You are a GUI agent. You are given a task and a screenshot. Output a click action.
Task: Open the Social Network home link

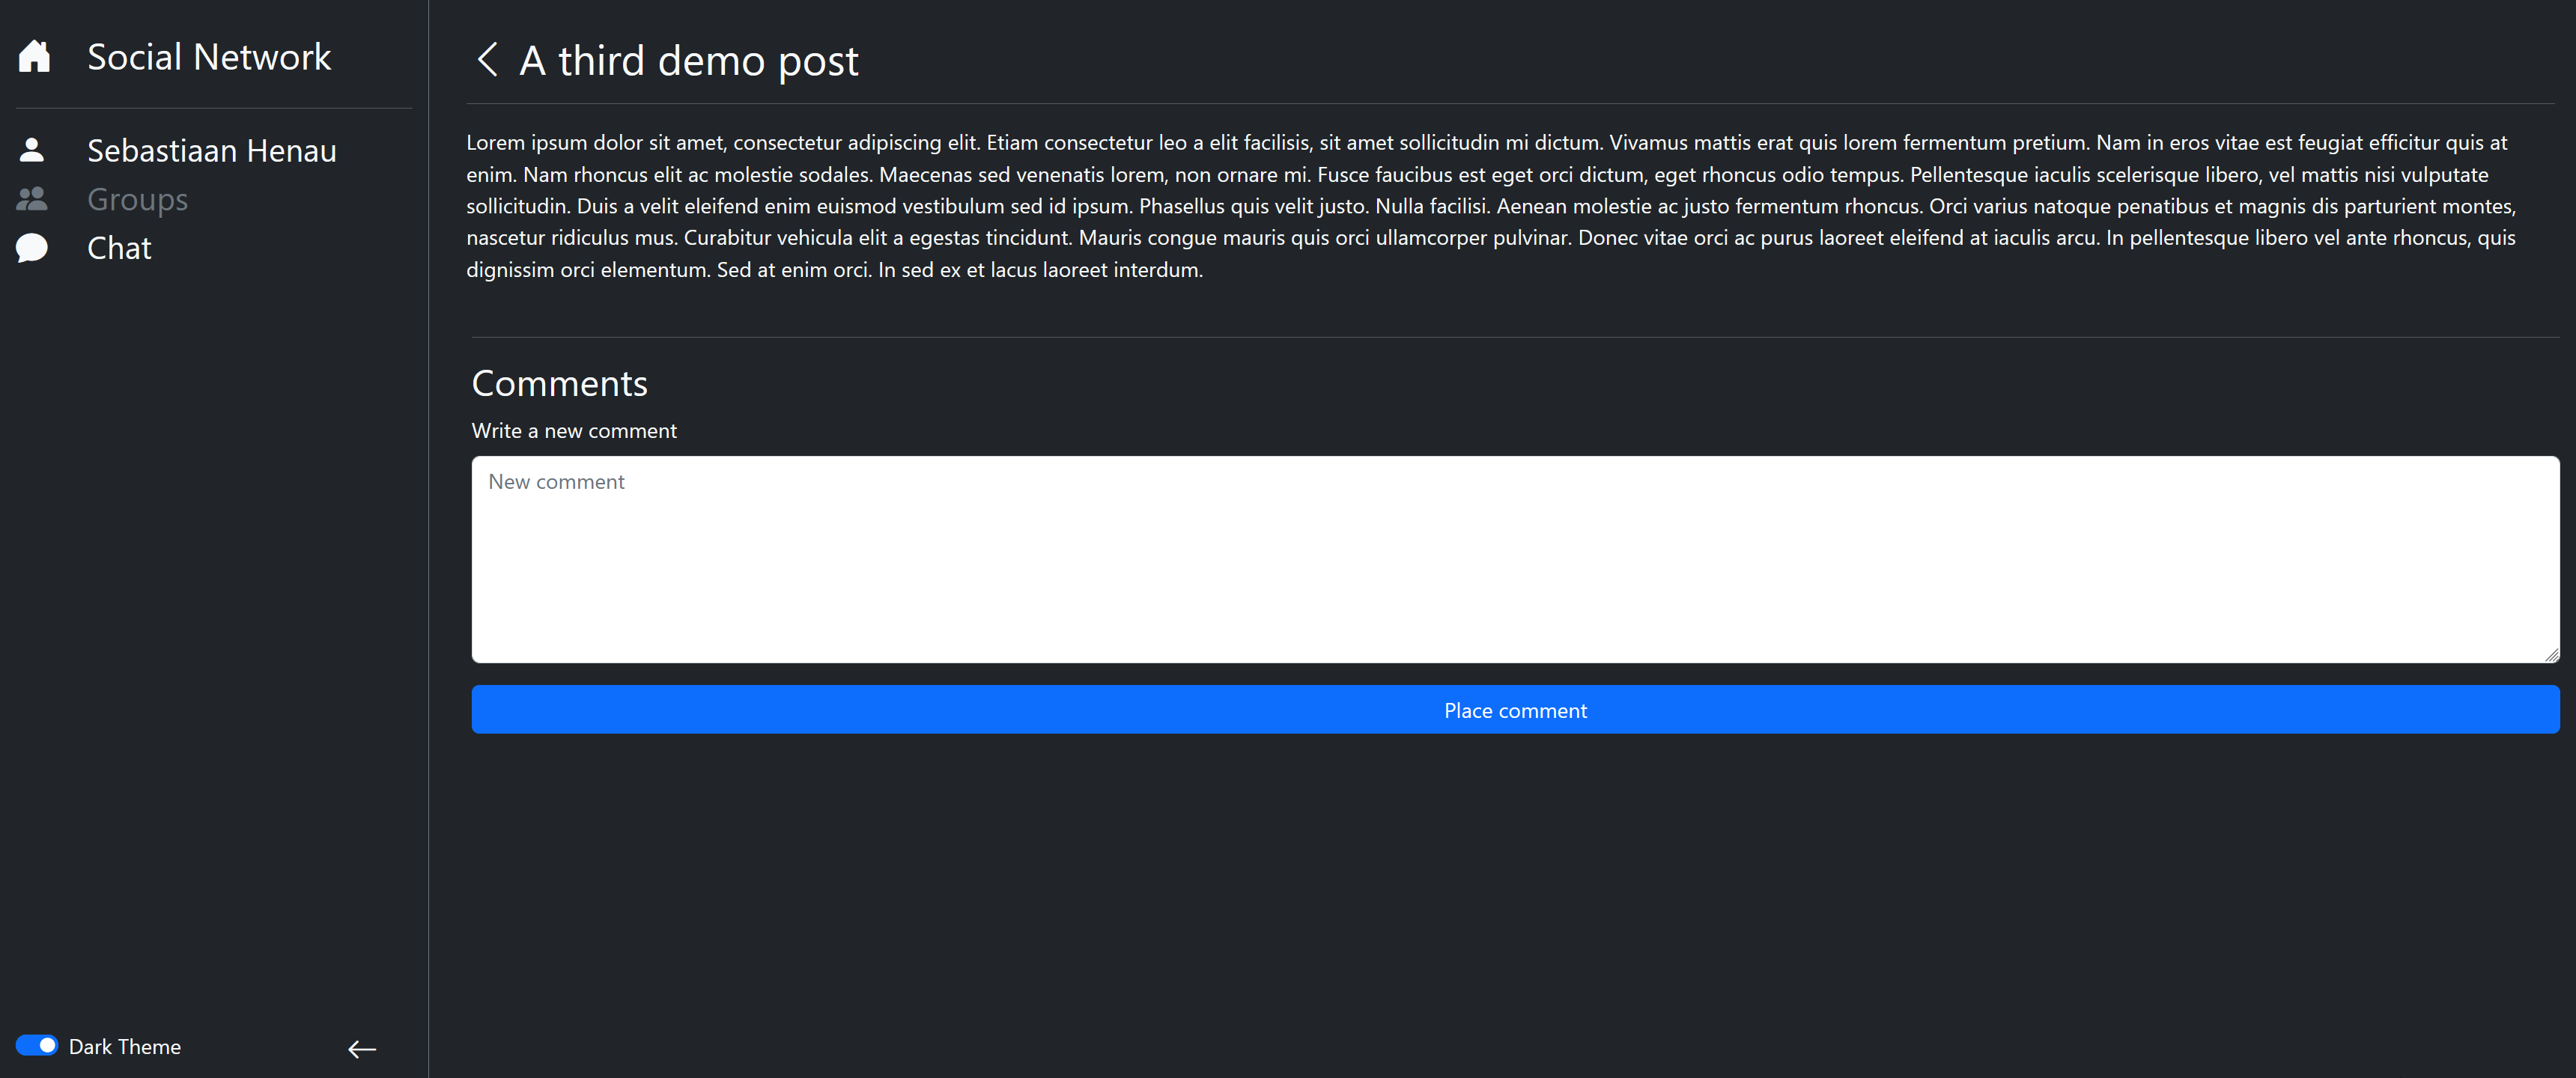[x=208, y=57]
